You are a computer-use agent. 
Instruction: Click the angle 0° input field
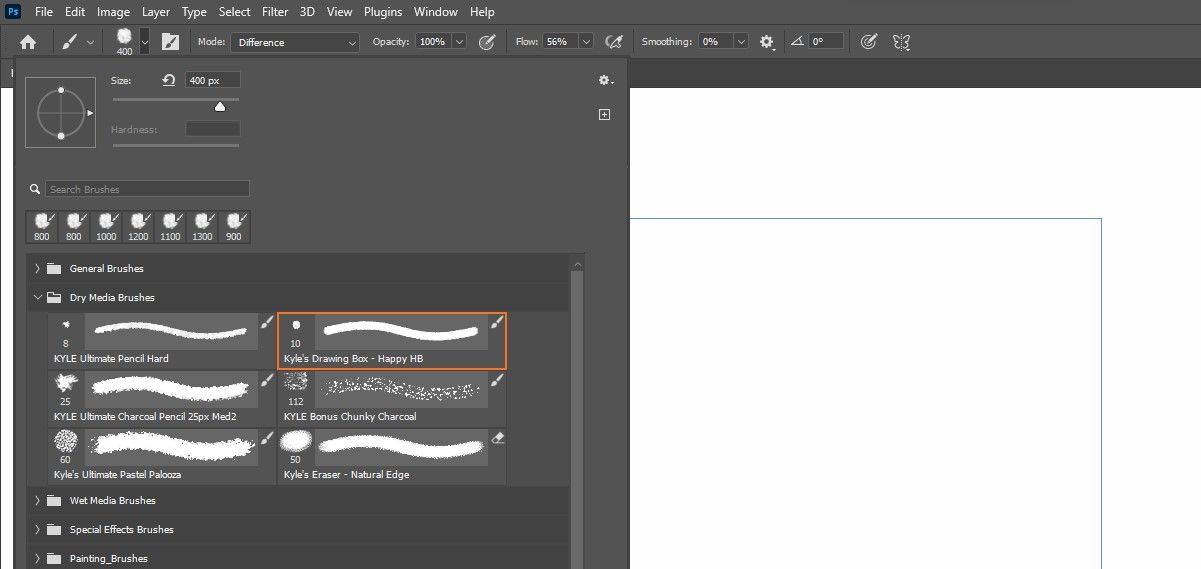(x=825, y=42)
